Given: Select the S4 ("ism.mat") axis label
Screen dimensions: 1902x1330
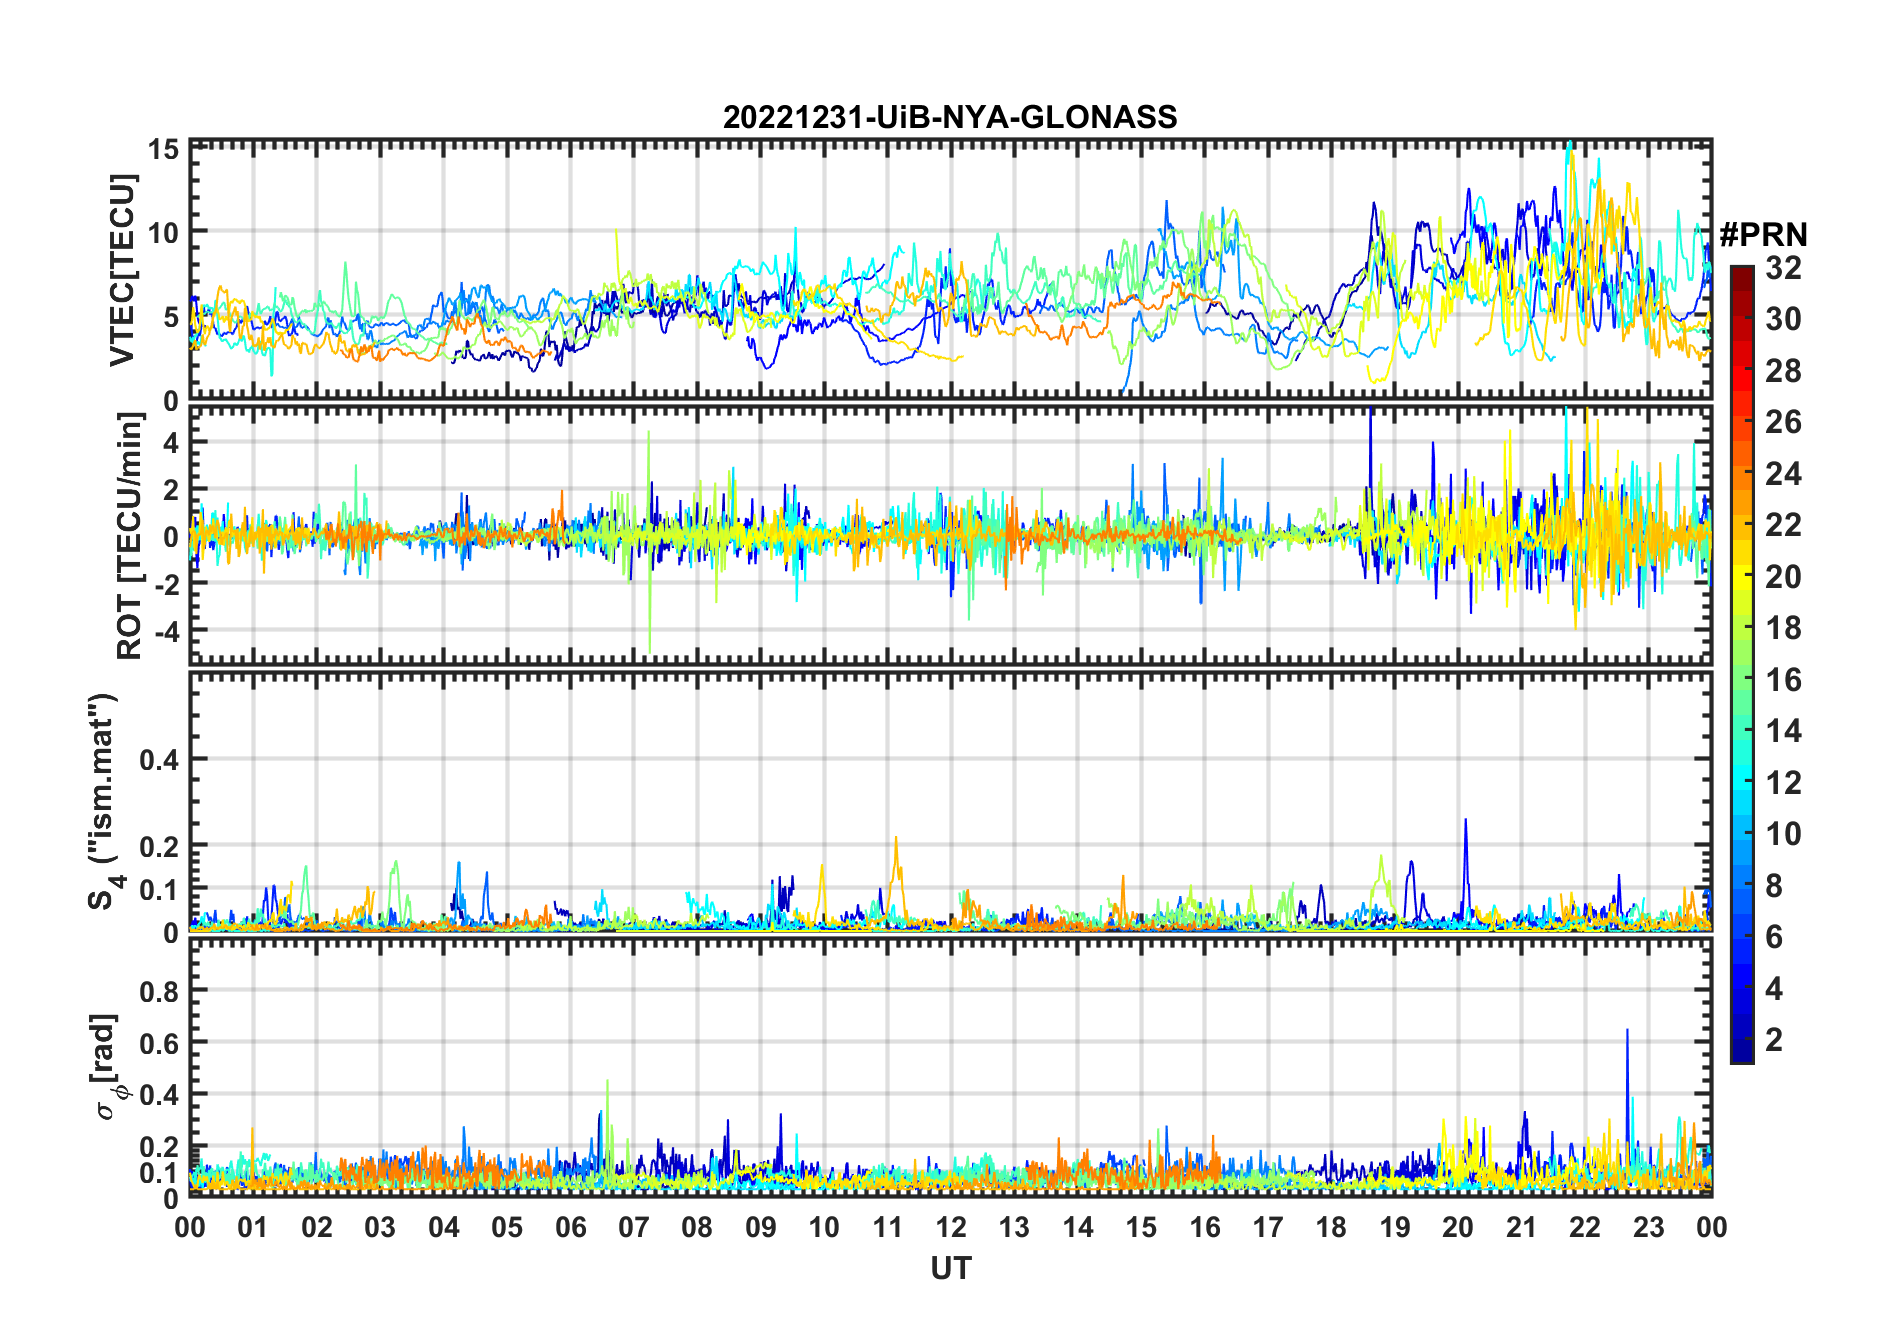Looking at the screenshot, I should [104, 801].
